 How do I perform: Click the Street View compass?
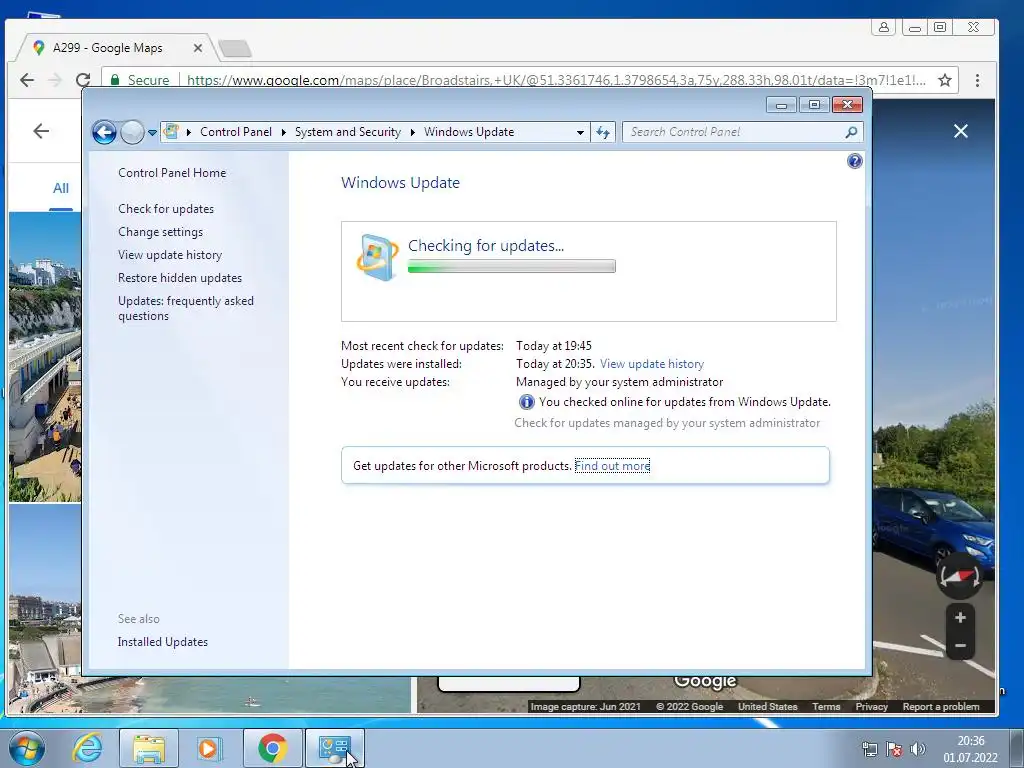tap(959, 576)
